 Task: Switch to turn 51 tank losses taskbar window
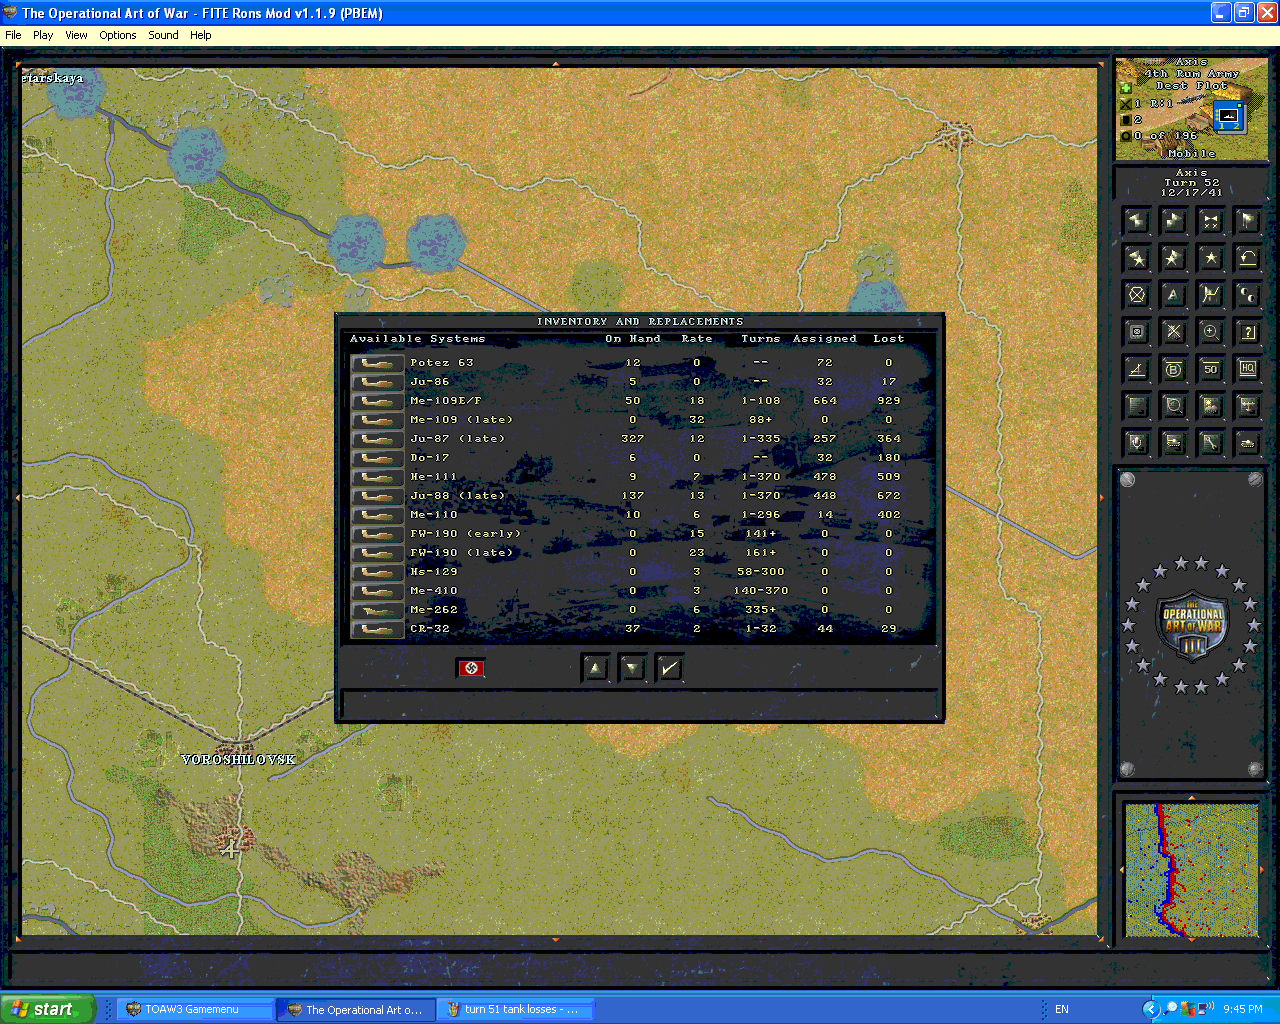(516, 1010)
